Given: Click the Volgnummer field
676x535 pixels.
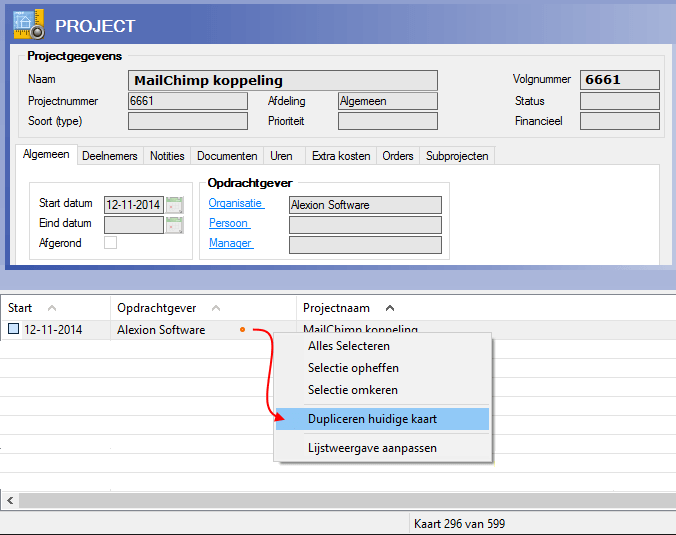Looking at the screenshot, I should click(x=620, y=80).
